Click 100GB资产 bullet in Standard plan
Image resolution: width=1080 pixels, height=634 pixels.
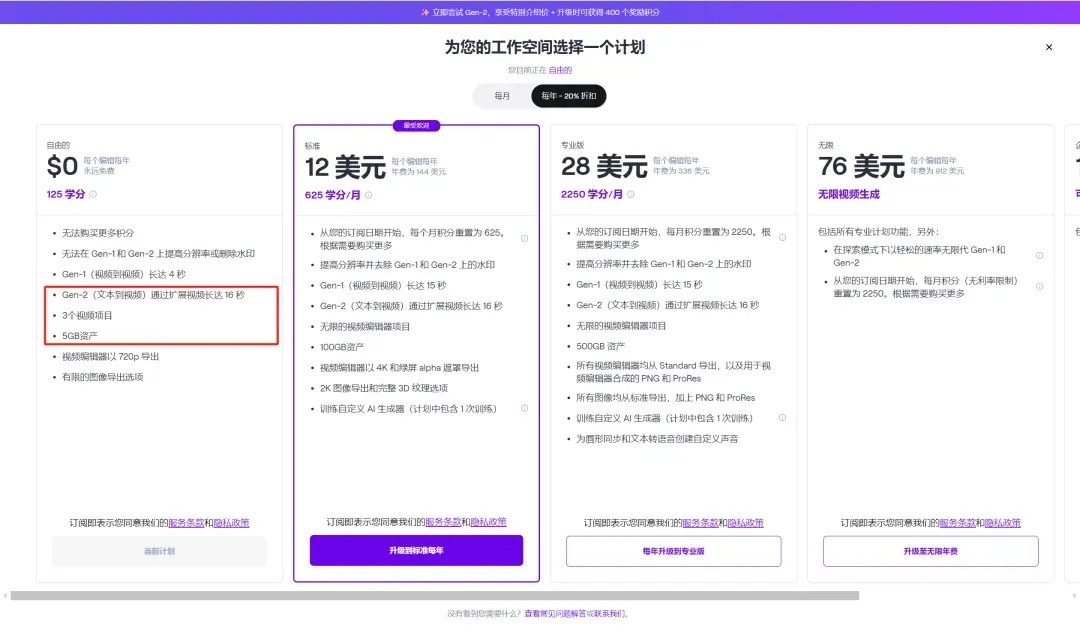point(341,347)
